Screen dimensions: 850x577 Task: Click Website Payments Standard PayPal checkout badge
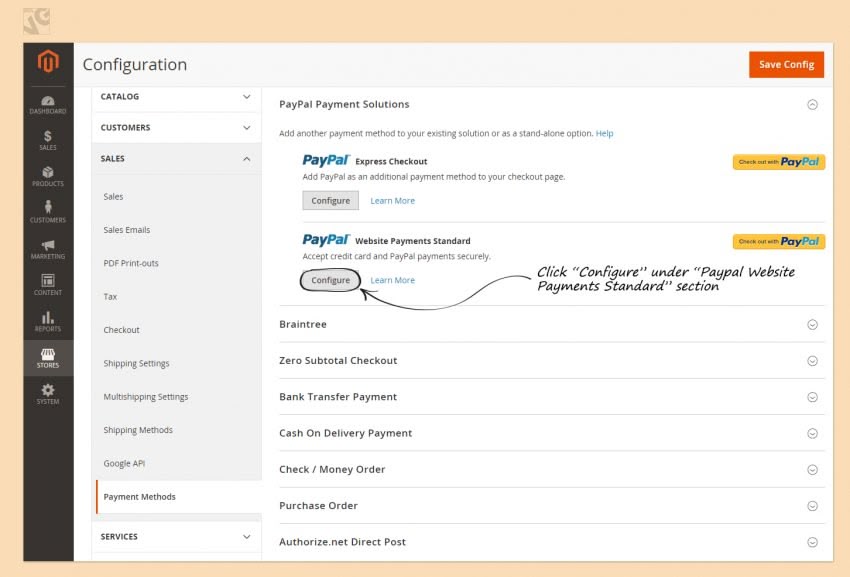tap(779, 241)
